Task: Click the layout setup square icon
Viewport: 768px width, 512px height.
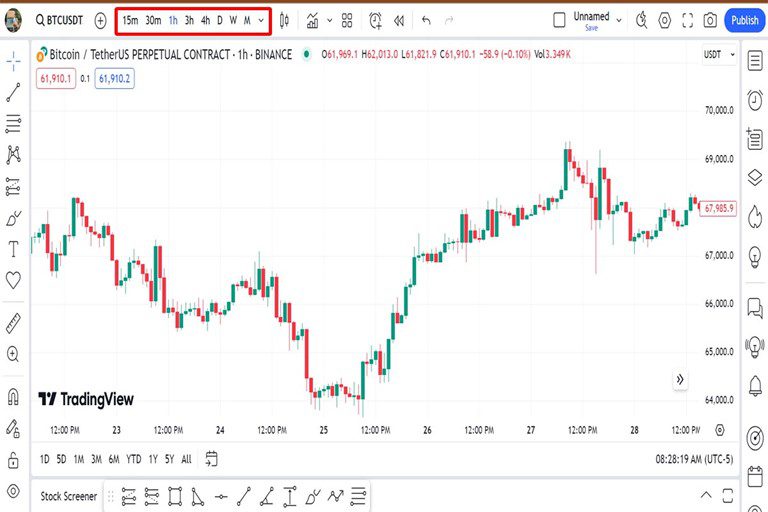Action: (559, 20)
